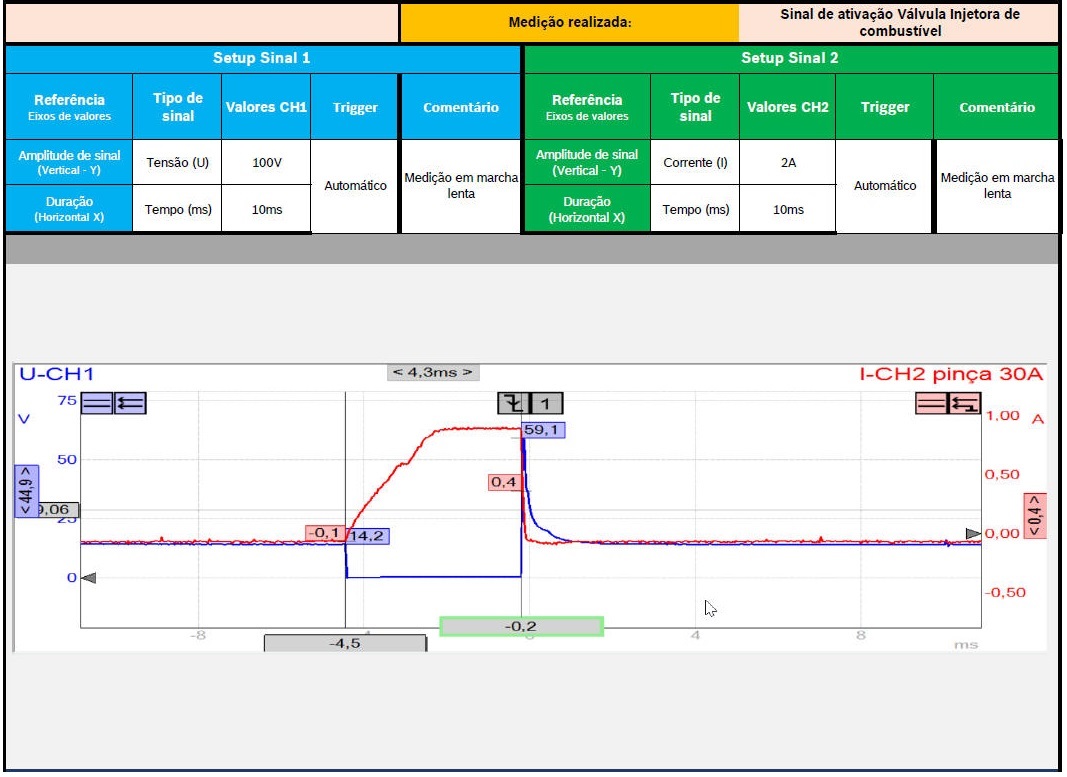Select the 4,3ms cursor delta label
The height and width of the screenshot is (777, 1067).
pyautogui.click(x=433, y=372)
